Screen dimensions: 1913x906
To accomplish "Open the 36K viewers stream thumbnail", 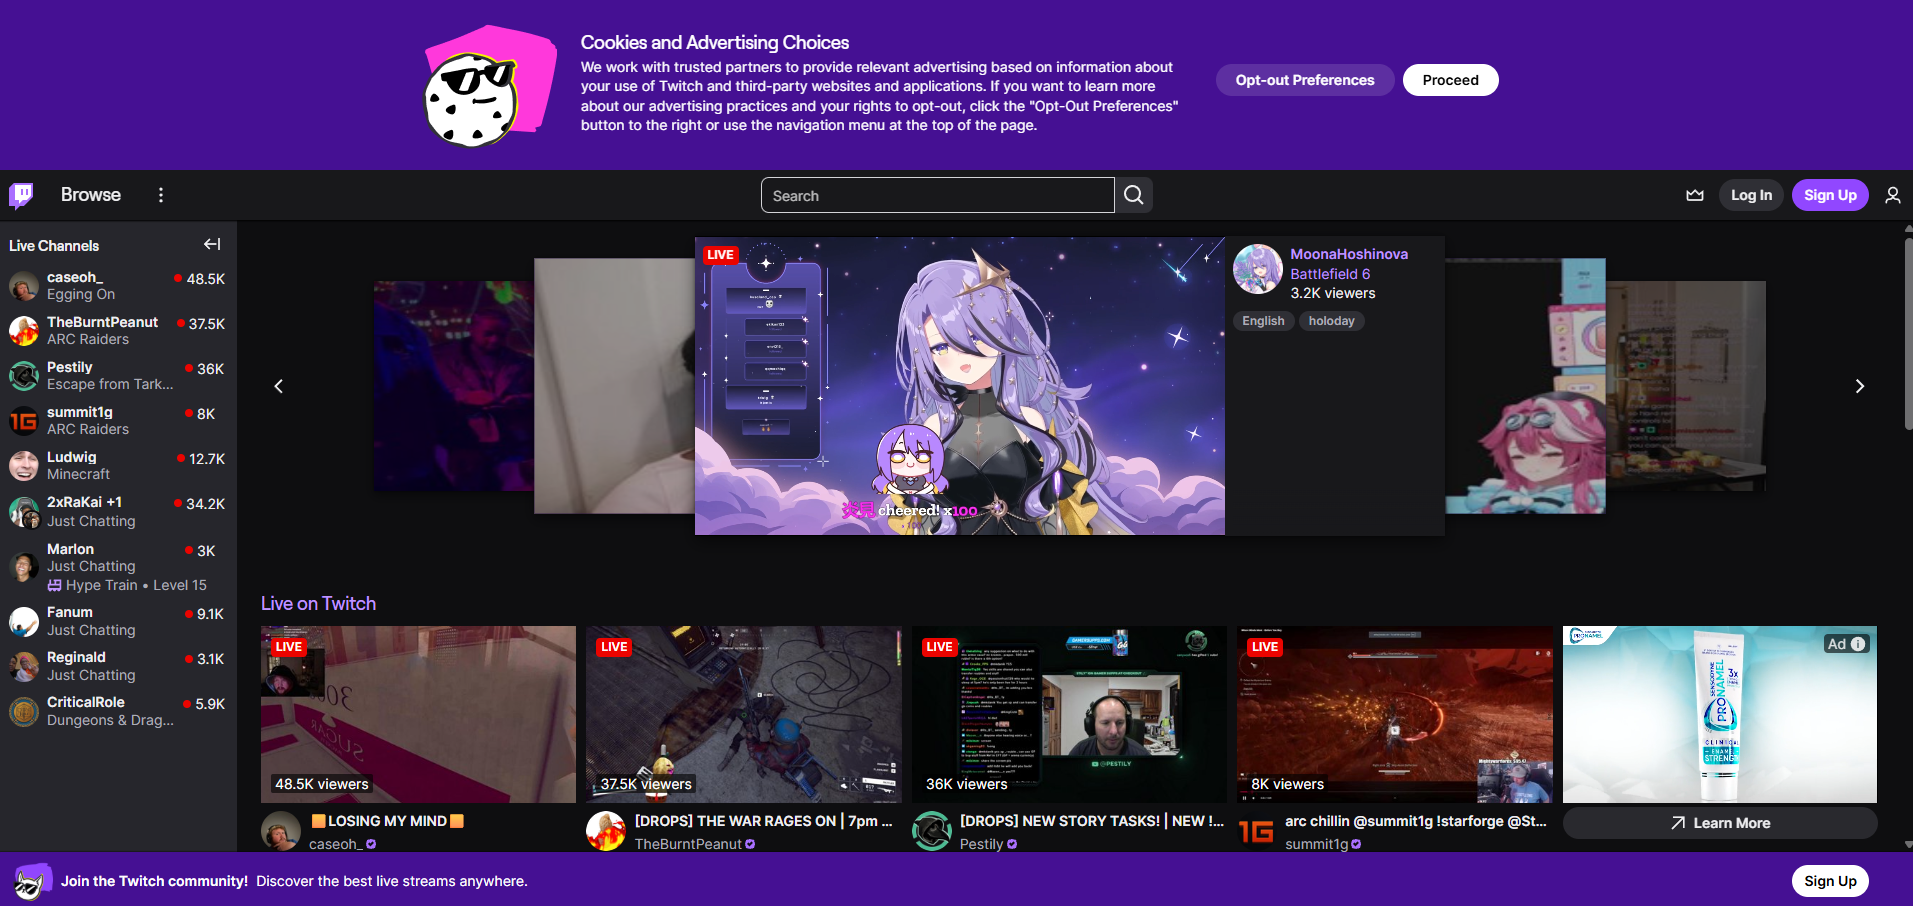I will coord(1069,714).
